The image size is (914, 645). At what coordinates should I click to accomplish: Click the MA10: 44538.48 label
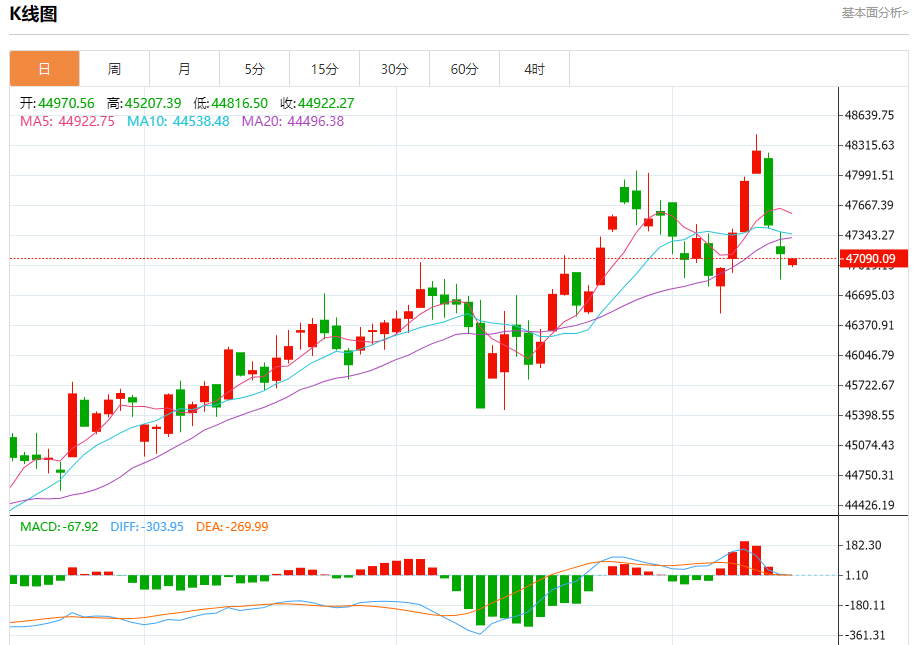[x=178, y=121]
